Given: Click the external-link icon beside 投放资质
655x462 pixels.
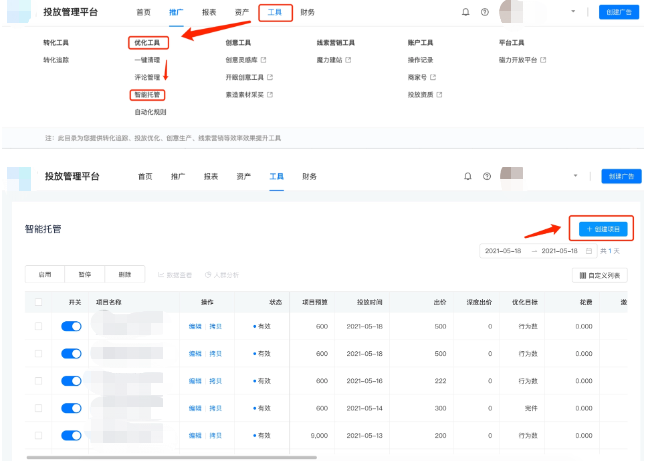Looking at the screenshot, I should [x=439, y=95].
